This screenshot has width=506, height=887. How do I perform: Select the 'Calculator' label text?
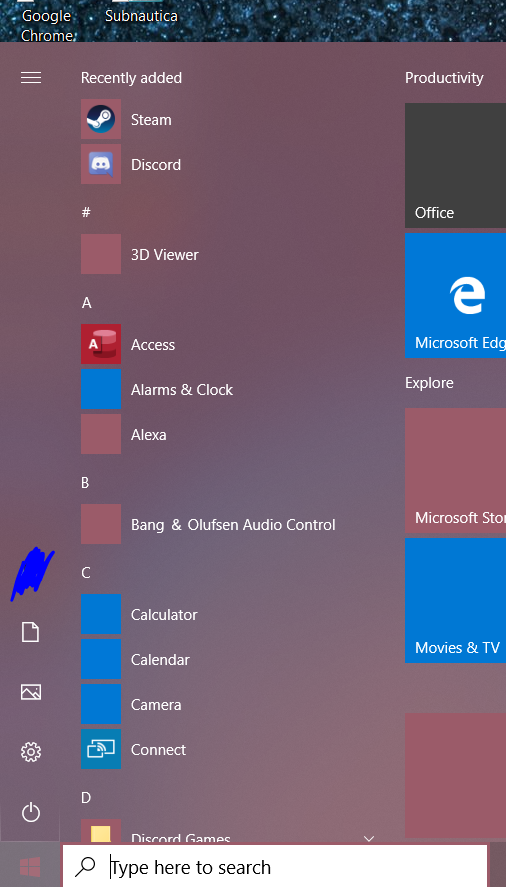click(164, 614)
